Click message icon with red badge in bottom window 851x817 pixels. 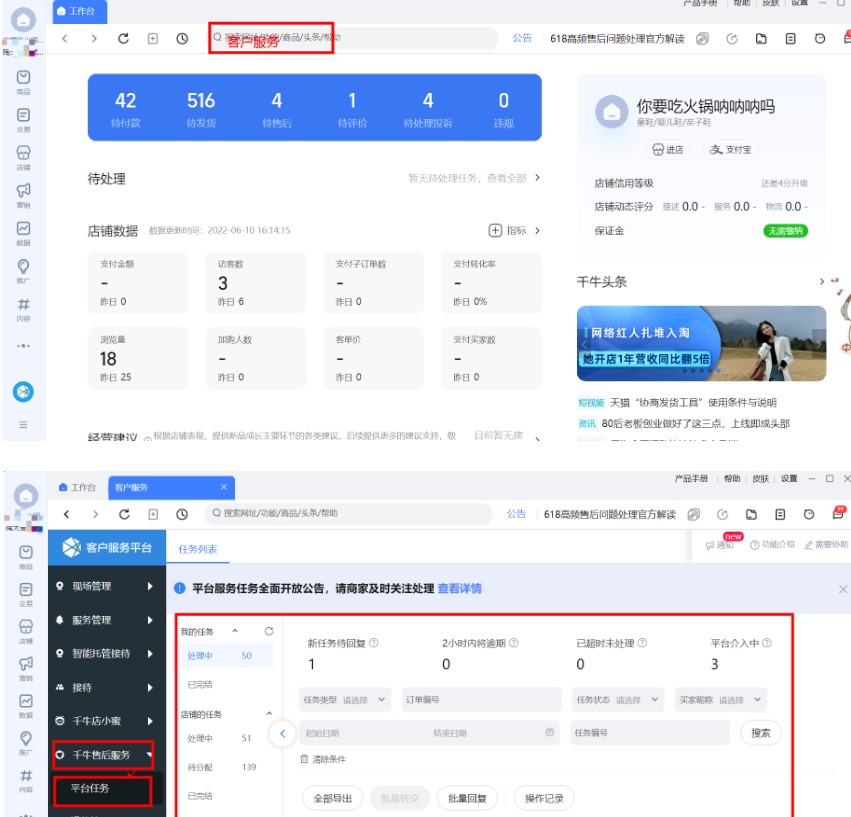[839, 513]
